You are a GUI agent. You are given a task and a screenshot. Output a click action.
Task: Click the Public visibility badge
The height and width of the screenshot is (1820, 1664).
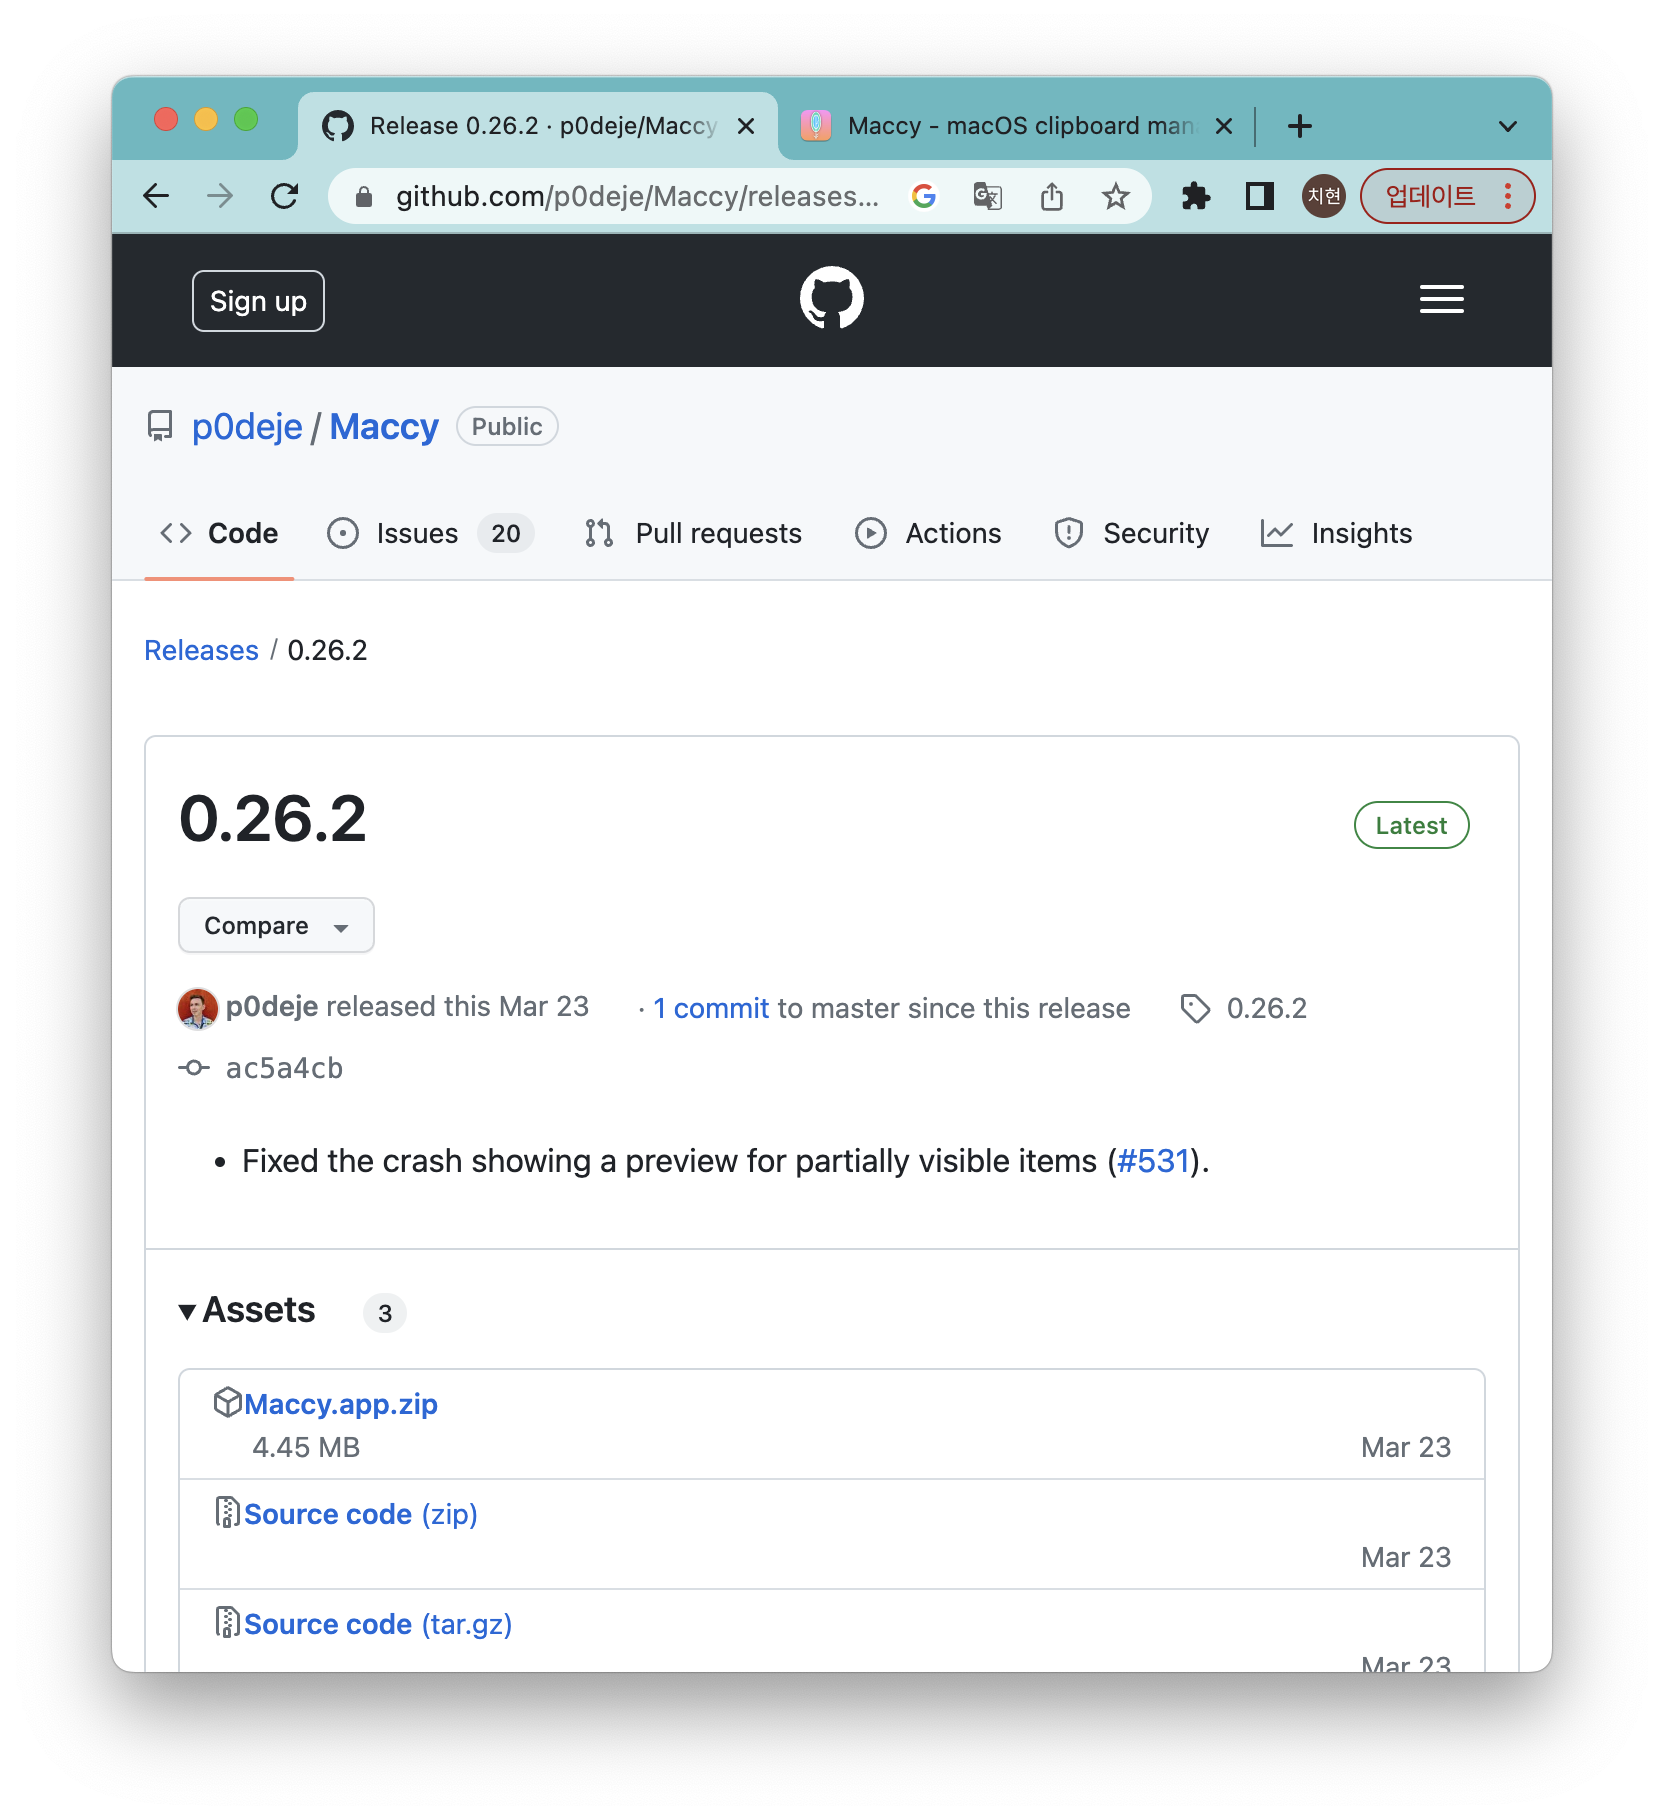pos(507,426)
